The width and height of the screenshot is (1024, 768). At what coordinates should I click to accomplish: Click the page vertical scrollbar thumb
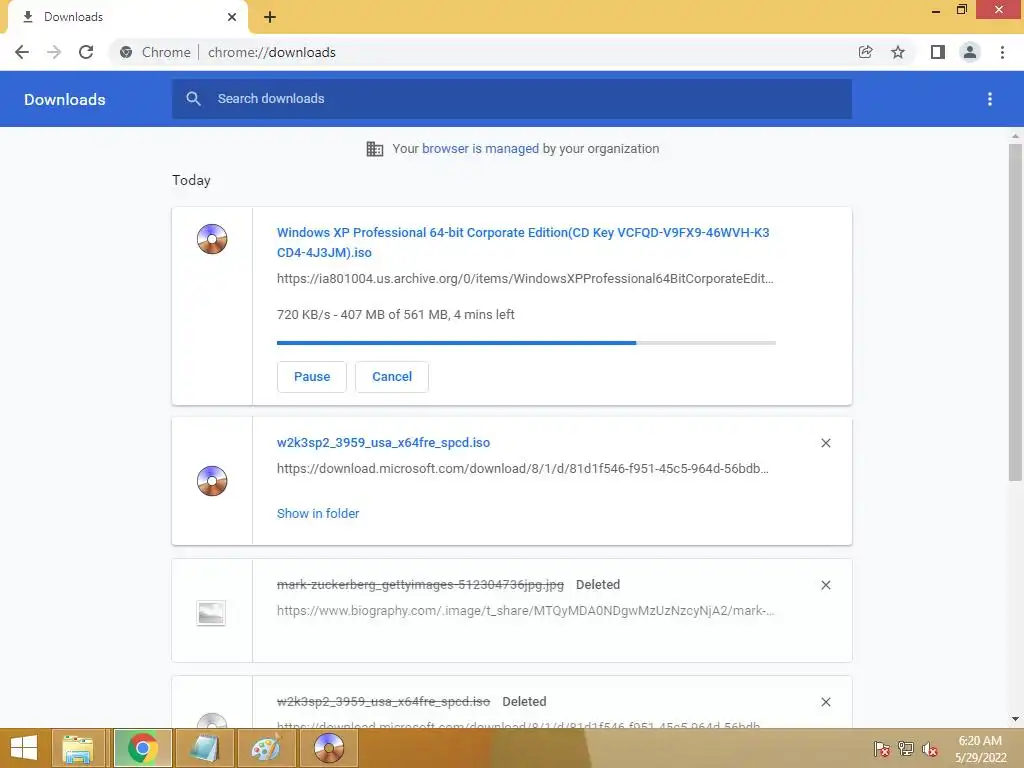1015,312
